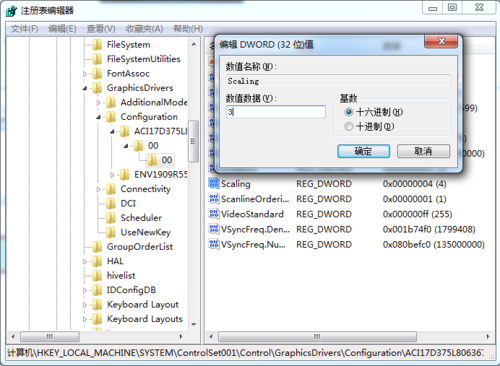Expand the Keyboard Layout tree node

click(x=85, y=305)
